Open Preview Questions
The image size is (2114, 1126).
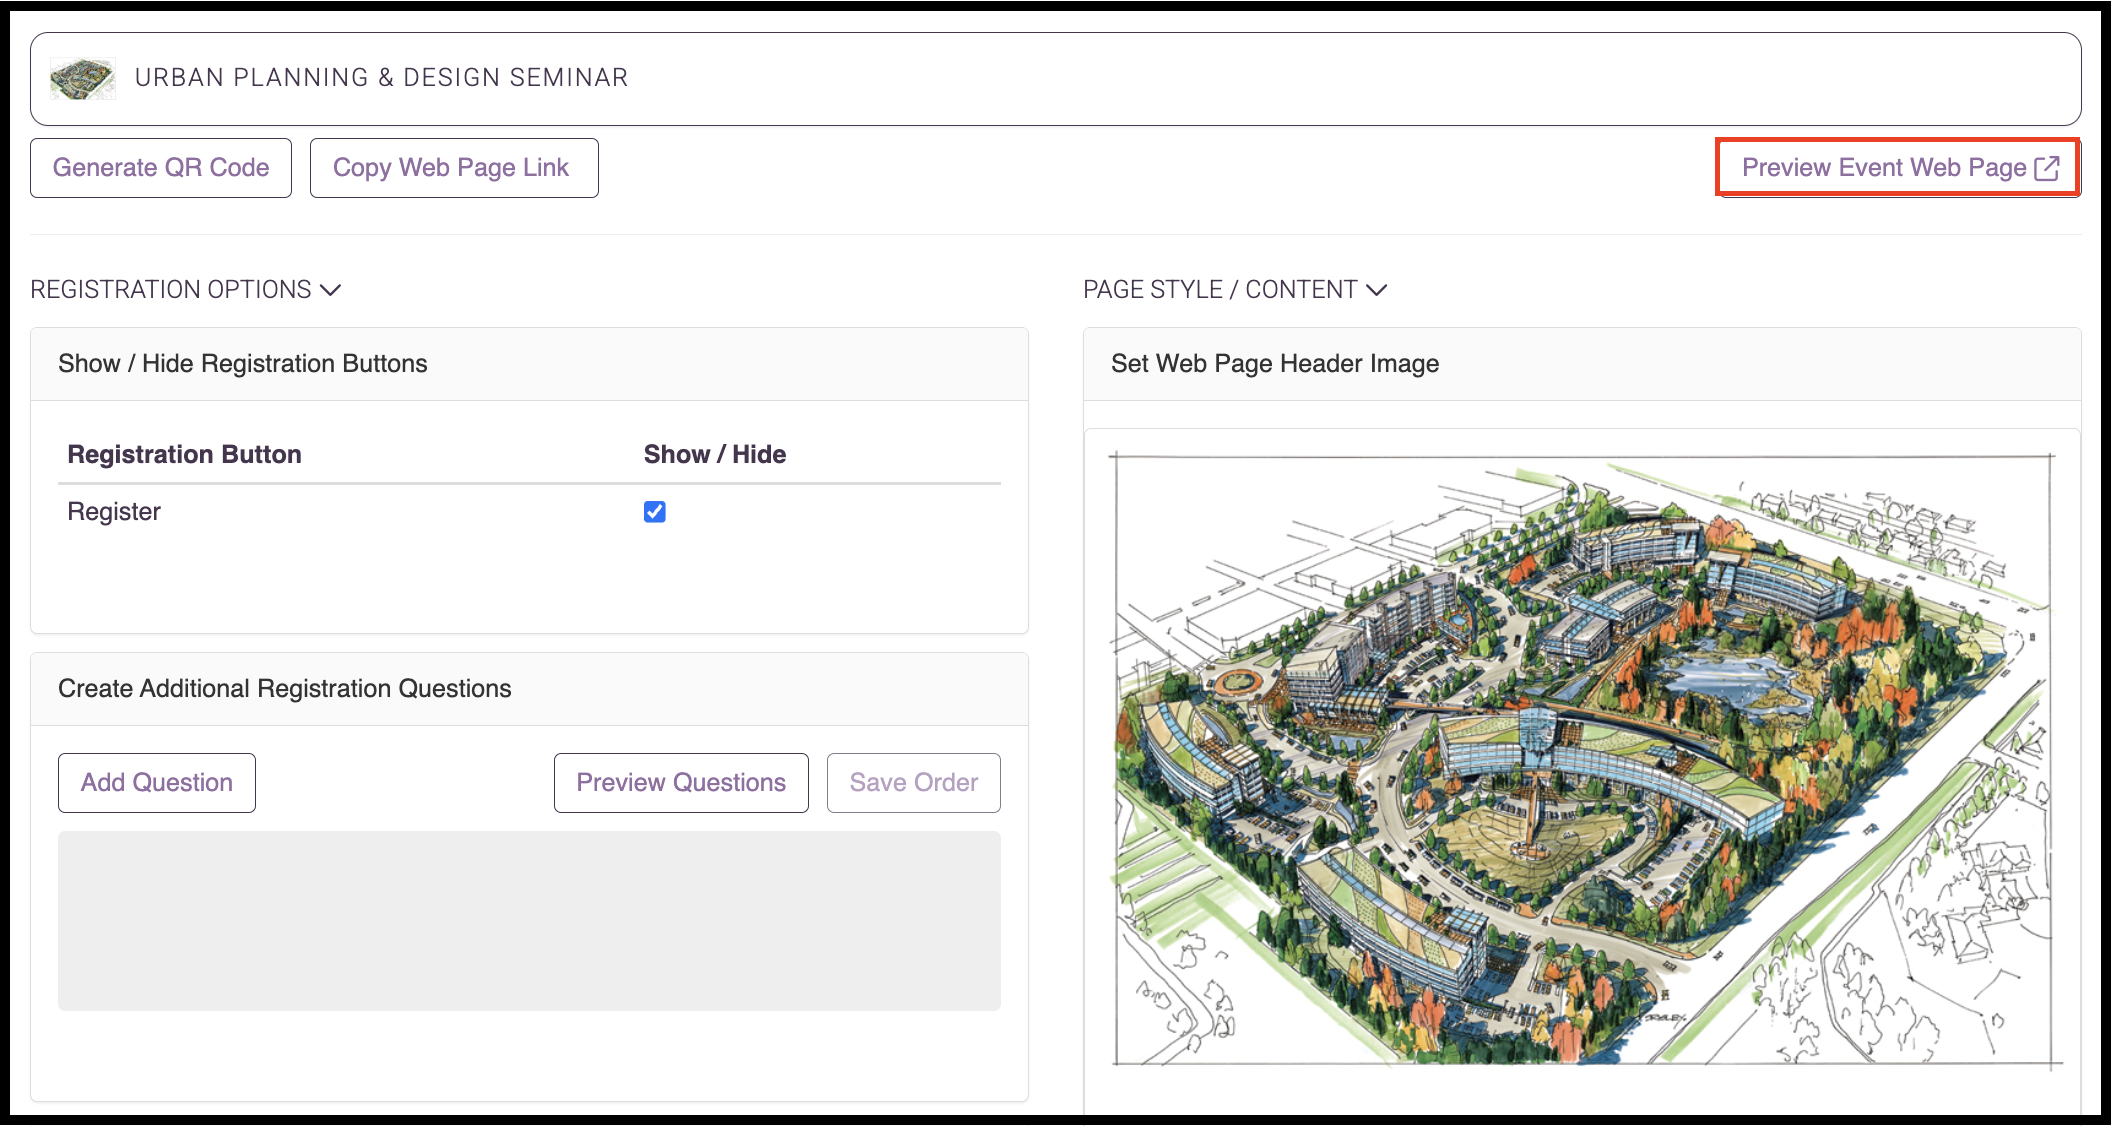[681, 783]
